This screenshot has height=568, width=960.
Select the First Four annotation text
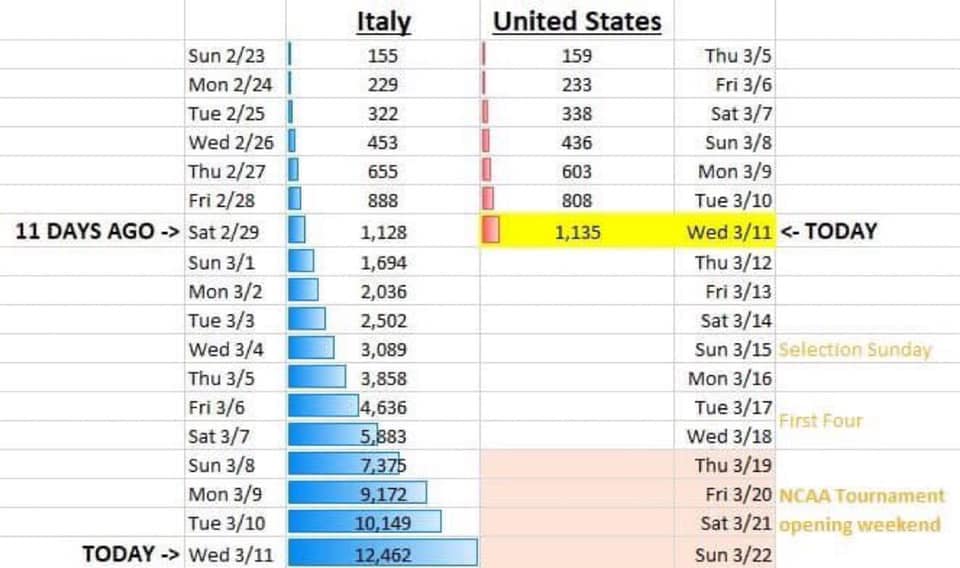coord(820,420)
